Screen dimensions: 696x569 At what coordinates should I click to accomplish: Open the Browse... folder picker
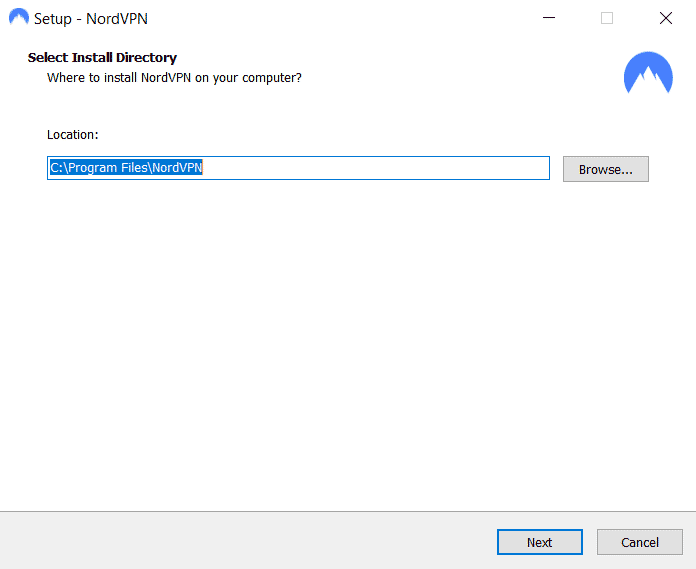pyautogui.click(x=605, y=169)
